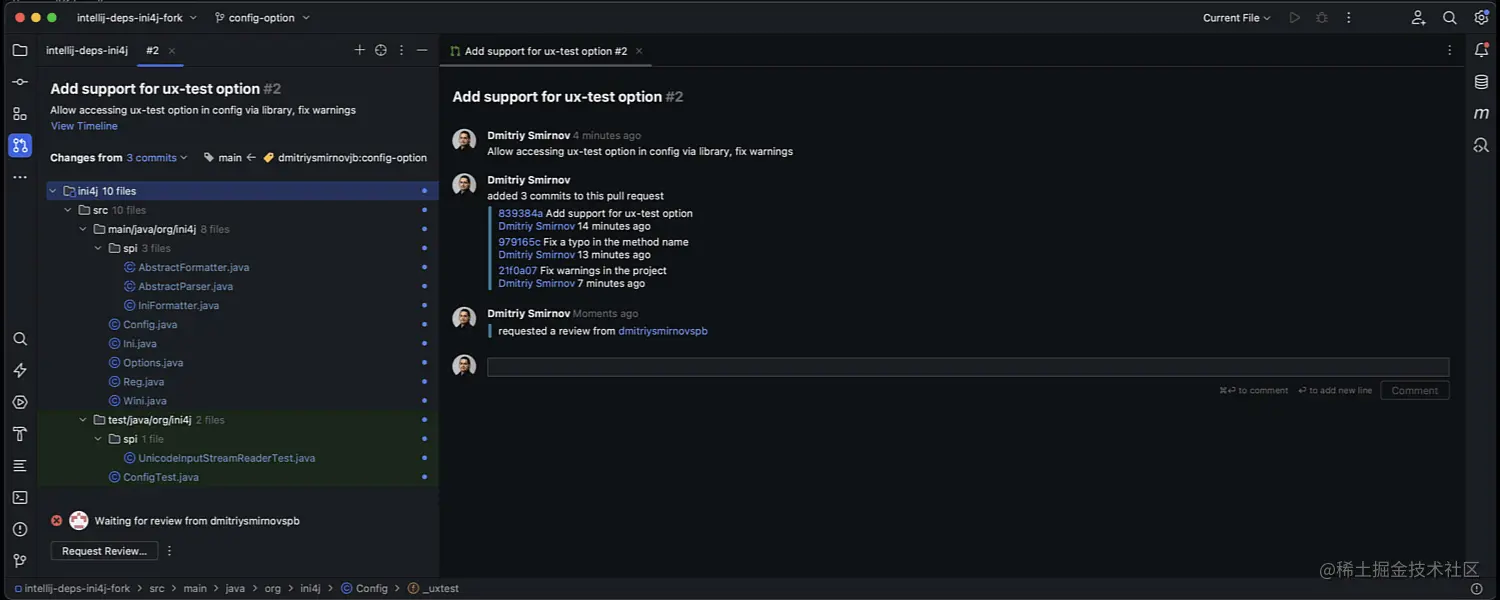Open the Project tool window
Viewport: 1500px width, 600px height.
tap(20, 50)
